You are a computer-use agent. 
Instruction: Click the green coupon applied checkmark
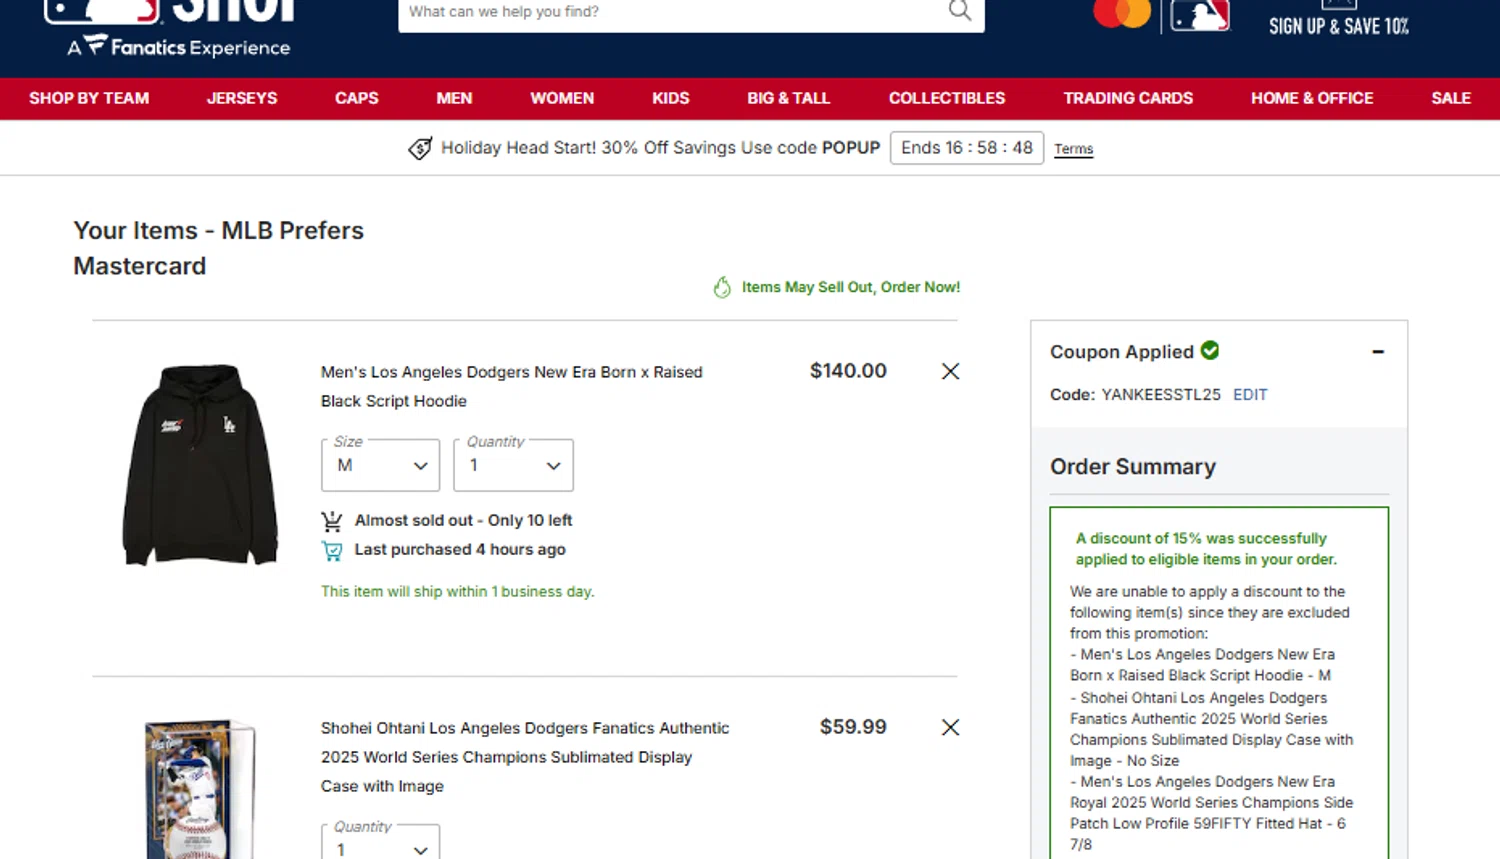(1210, 351)
